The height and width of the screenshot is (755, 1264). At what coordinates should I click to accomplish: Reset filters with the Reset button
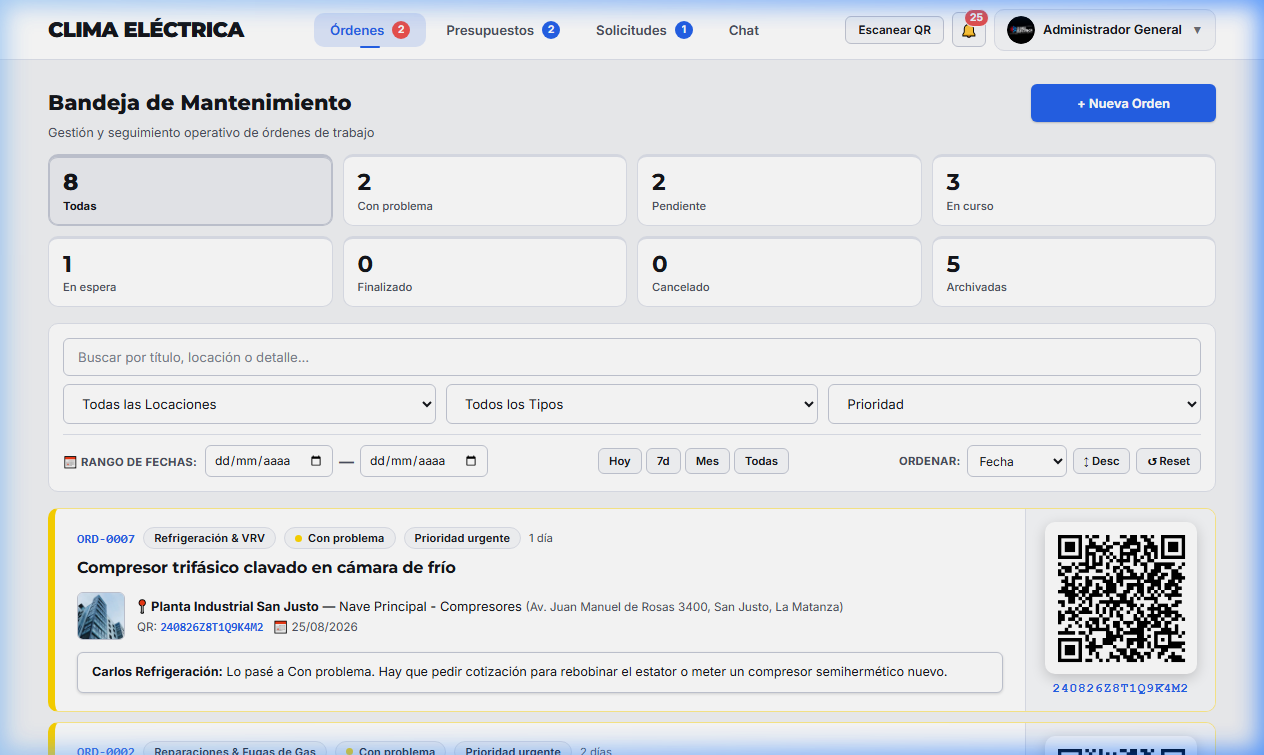click(x=1168, y=461)
